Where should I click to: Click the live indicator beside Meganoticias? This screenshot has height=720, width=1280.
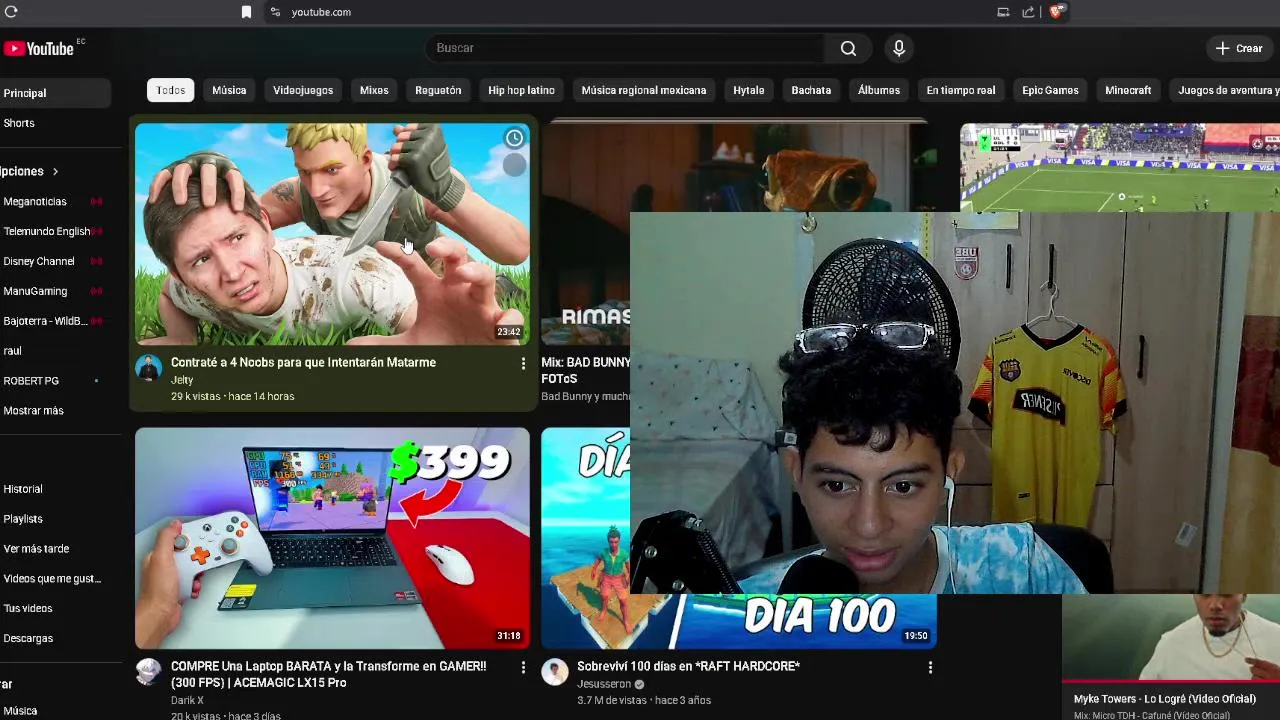point(97,201)
